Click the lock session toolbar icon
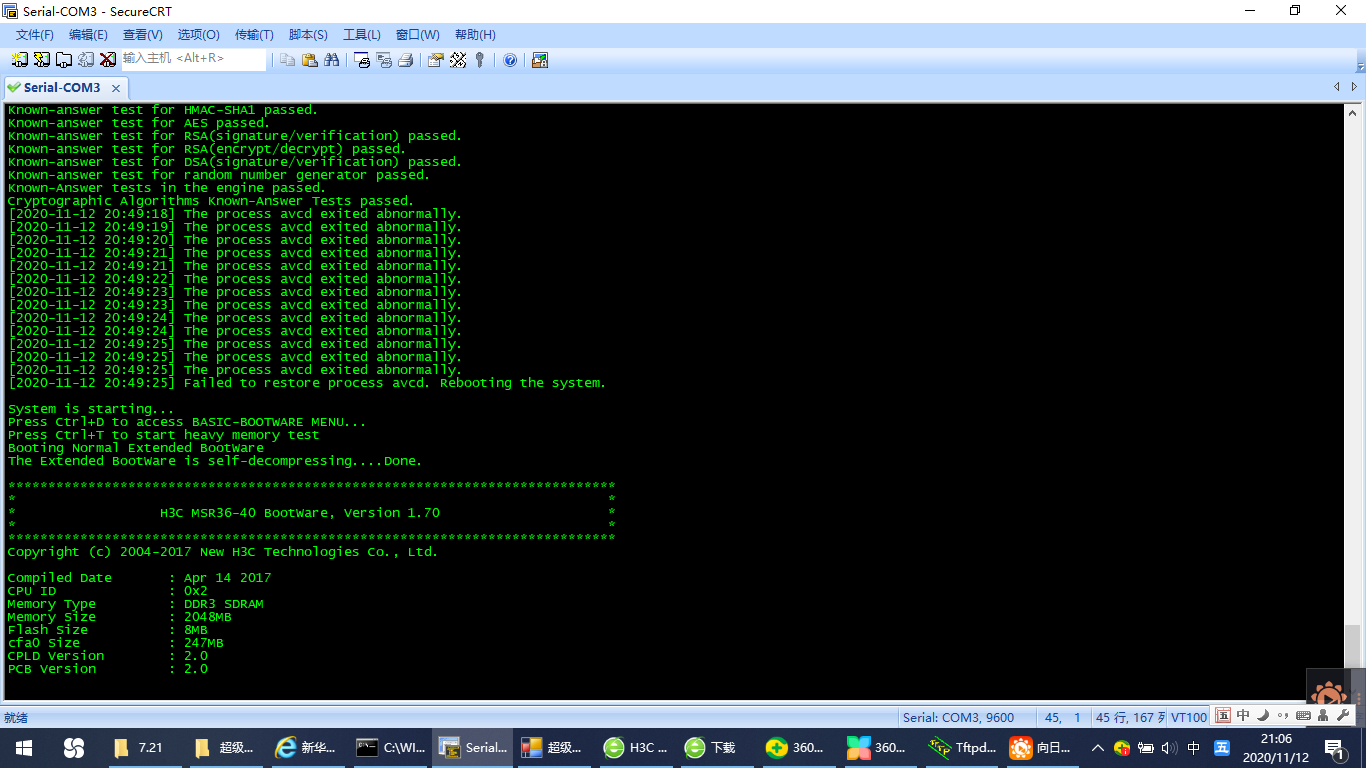Screen dimensions: 1366x768 pos(540,60)
